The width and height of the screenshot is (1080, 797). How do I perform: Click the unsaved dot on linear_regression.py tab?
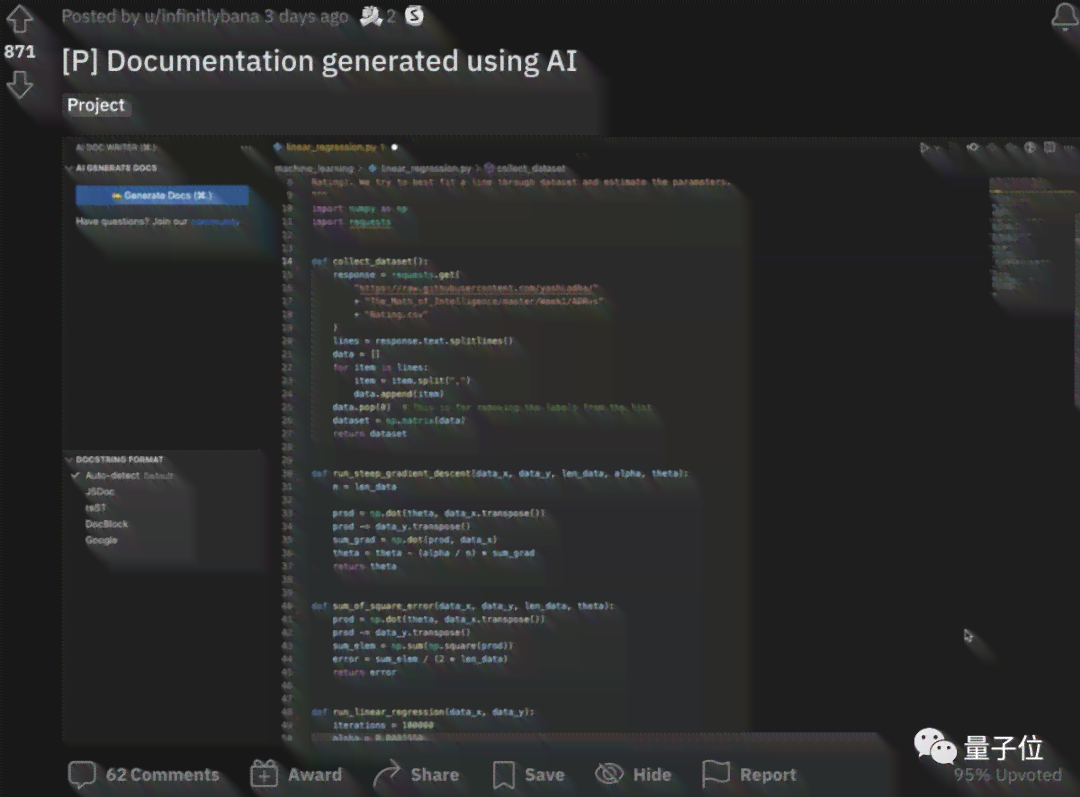[395, 147]
